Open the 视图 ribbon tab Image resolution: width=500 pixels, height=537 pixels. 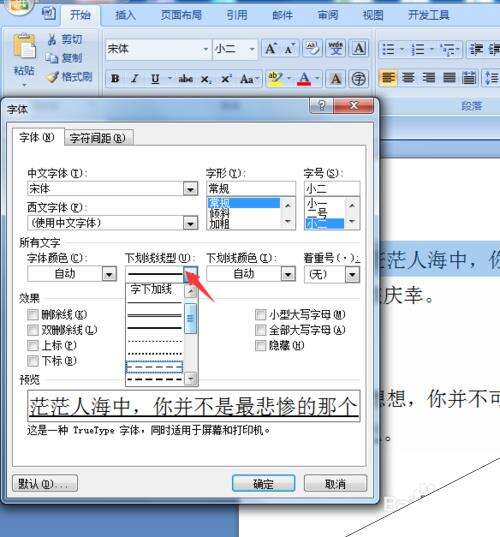(373, 15)
